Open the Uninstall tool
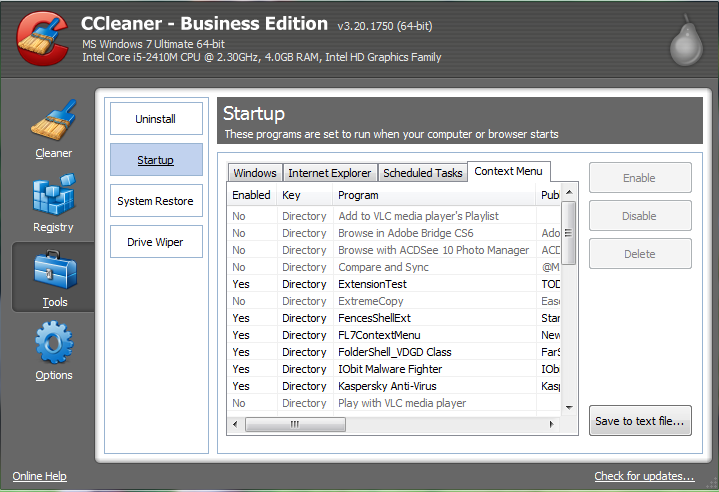This screenshot has width=719, height=492. pos(156,119)
